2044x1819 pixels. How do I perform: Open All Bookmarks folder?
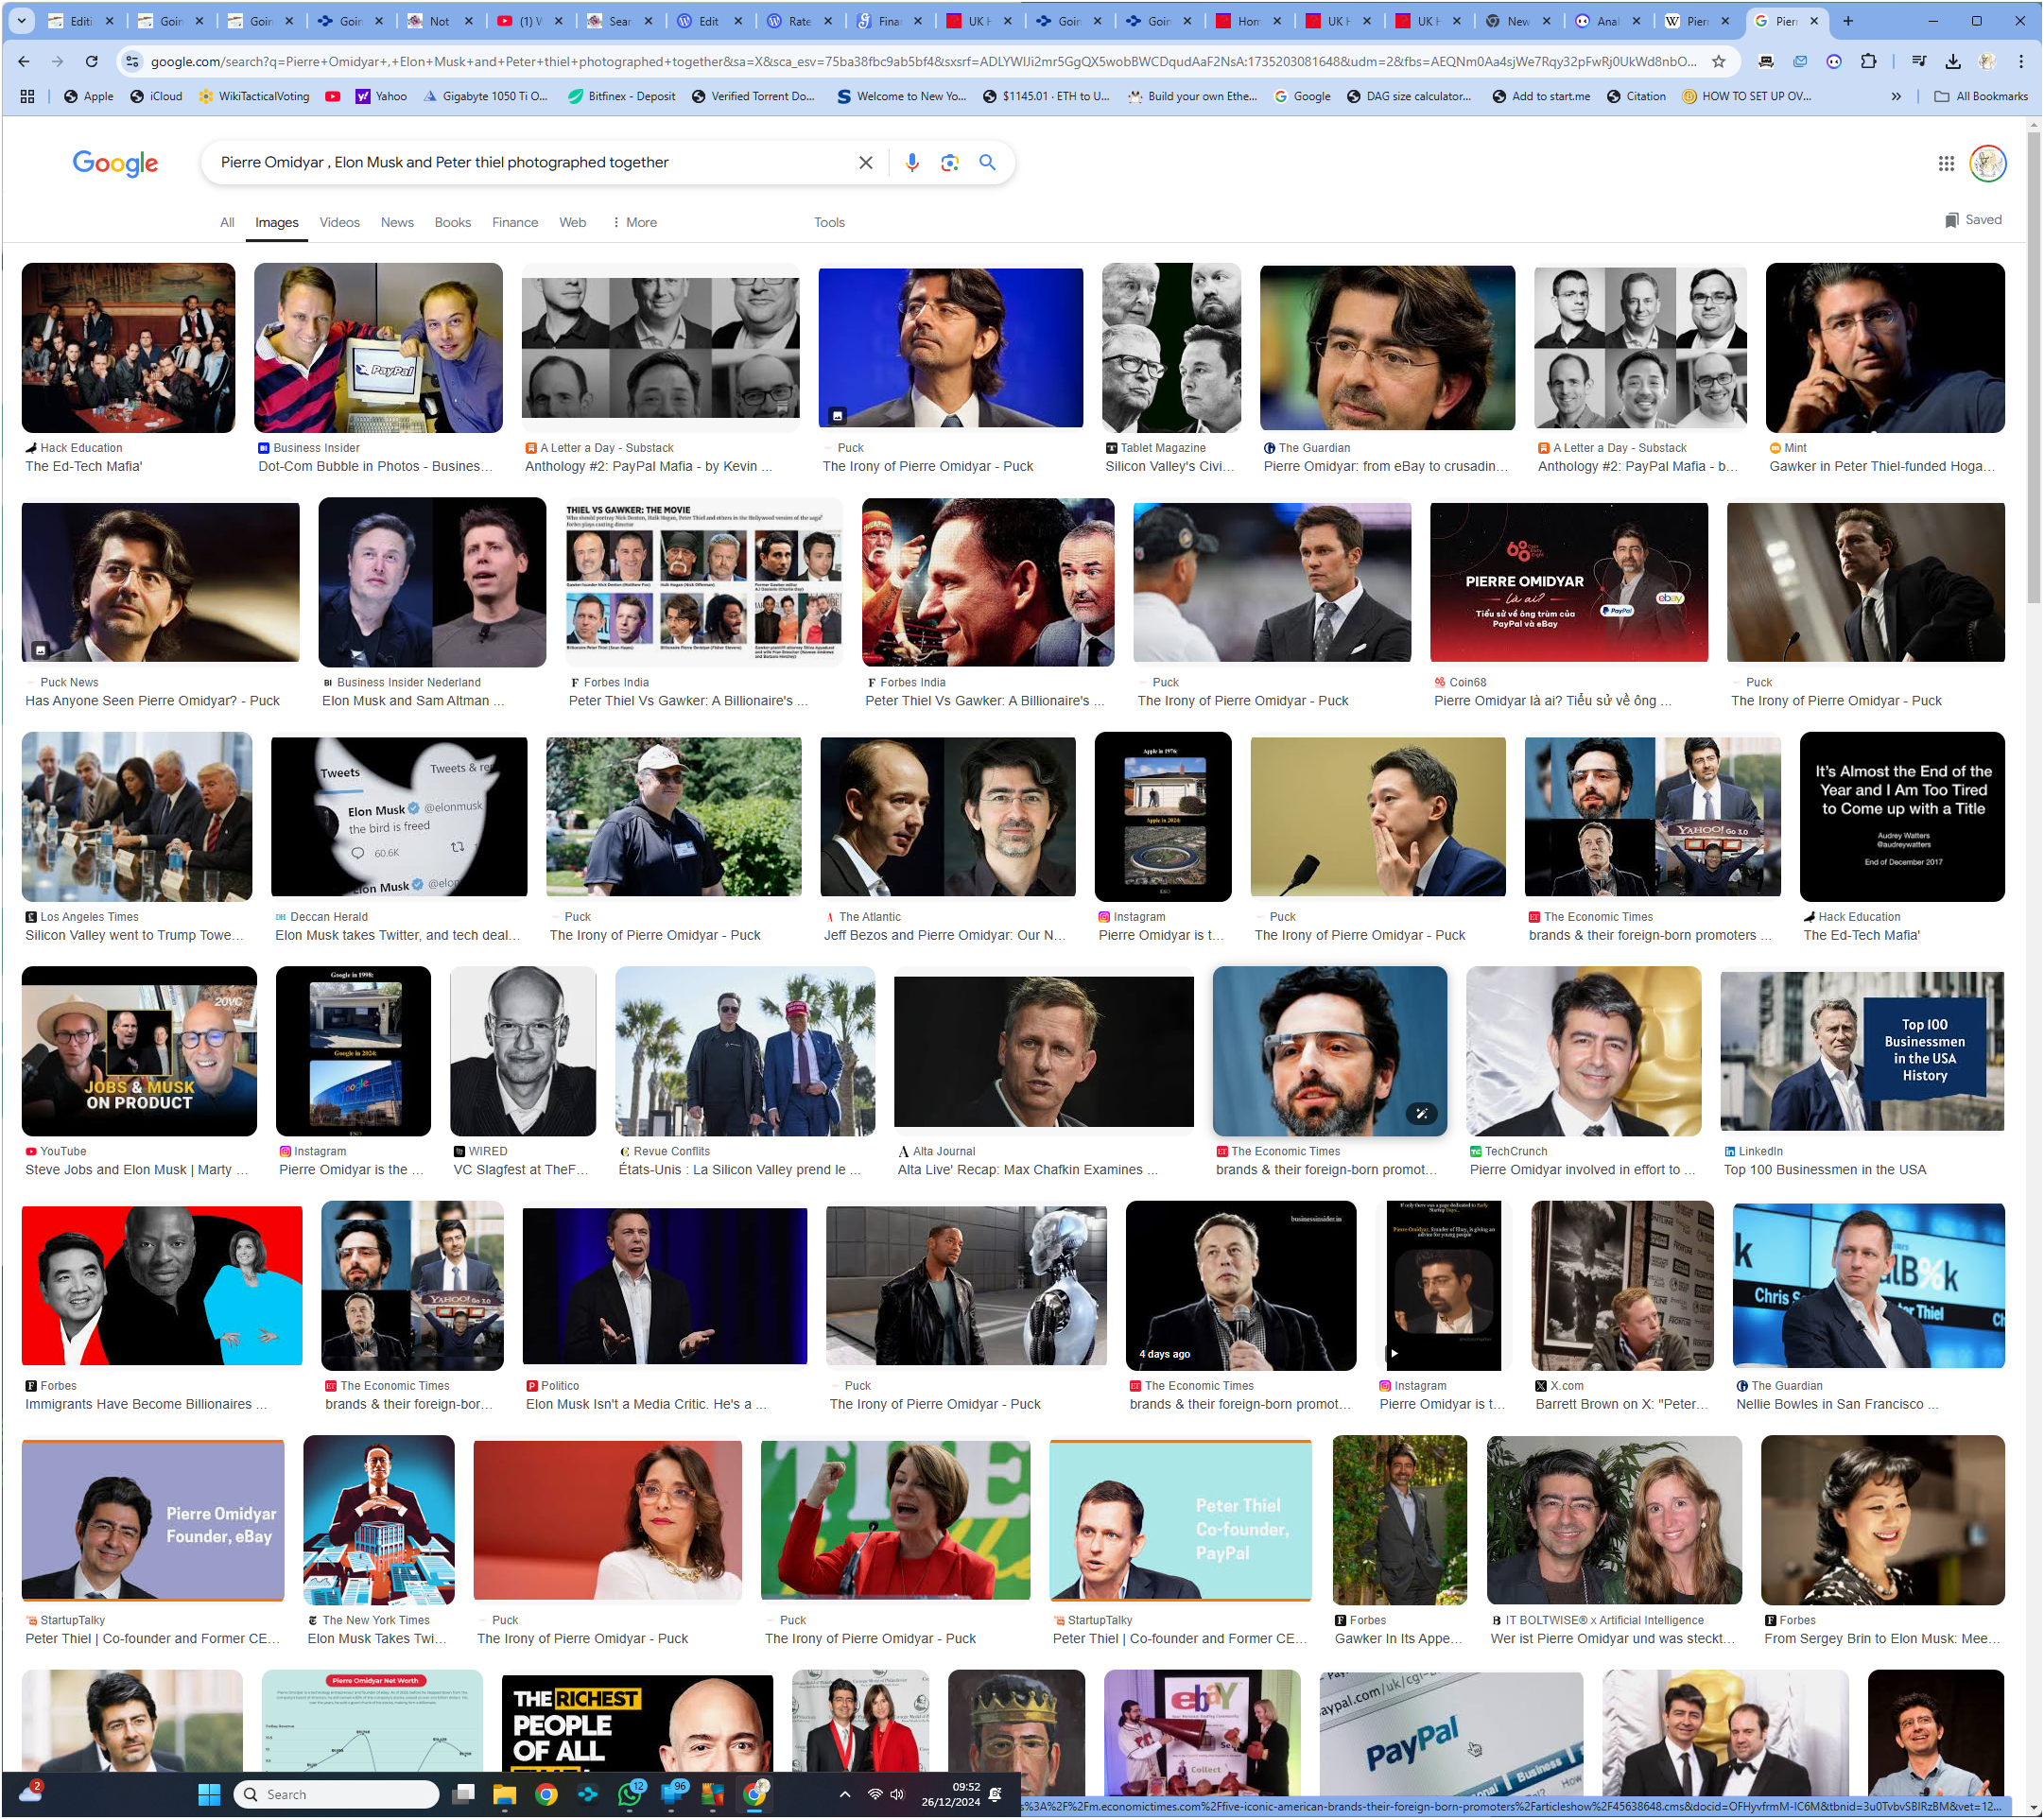(x=1980, y=97)
